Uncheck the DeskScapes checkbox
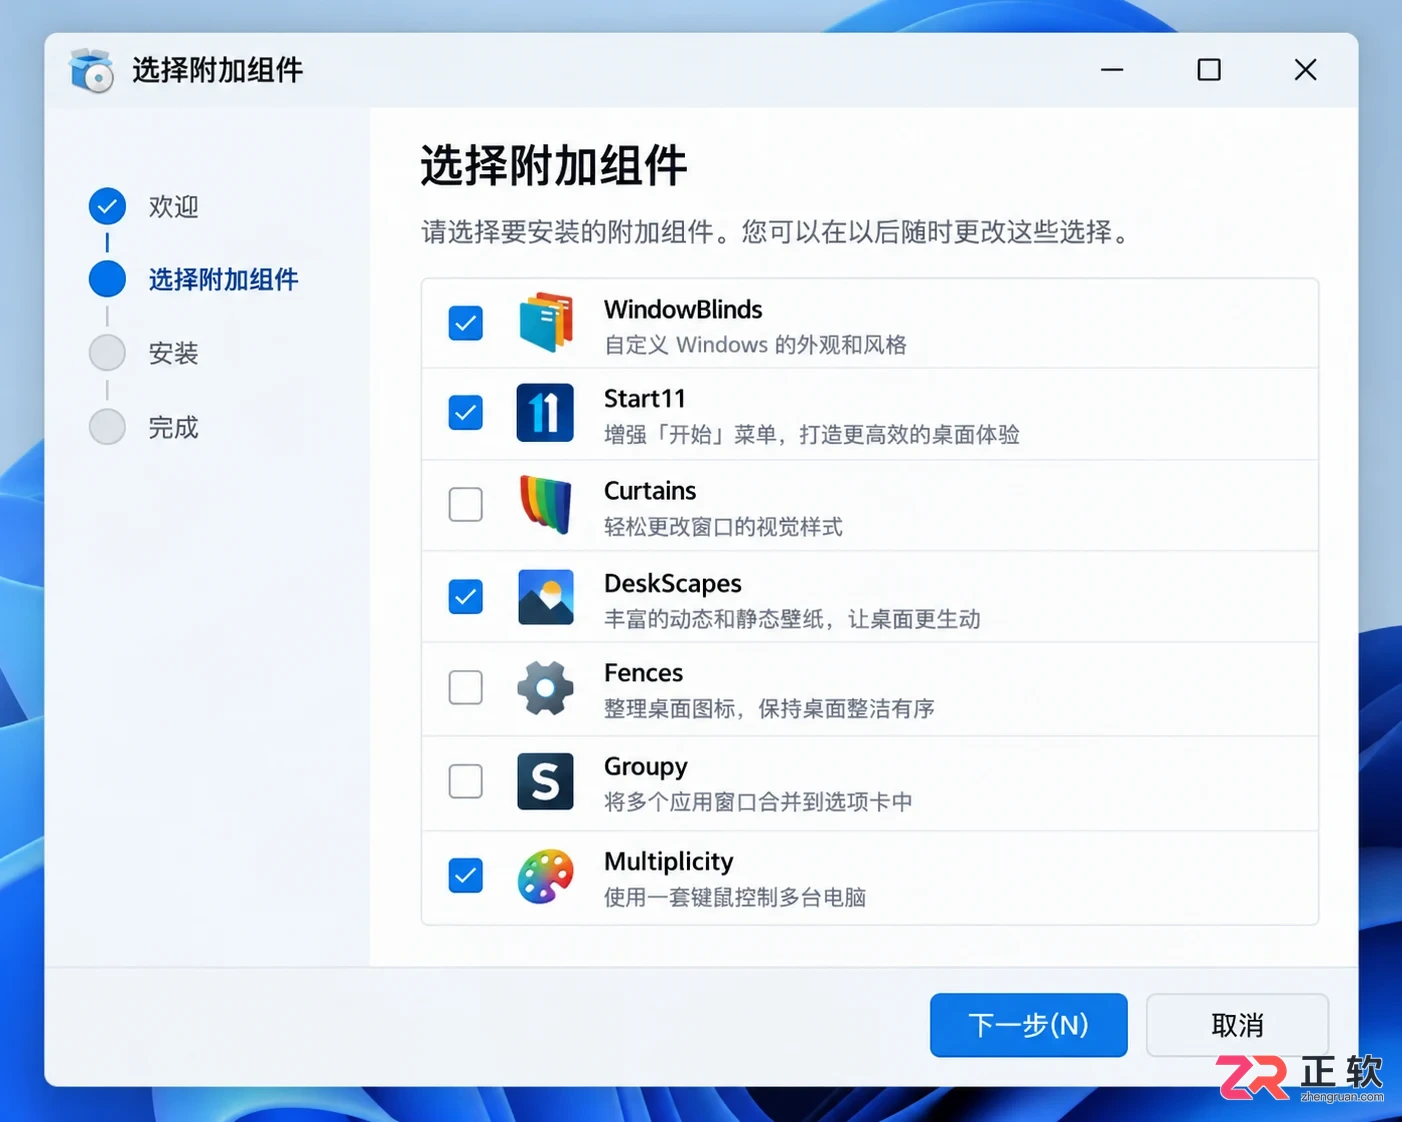Screen dimensions: 1402x1122 click(465, 597)
